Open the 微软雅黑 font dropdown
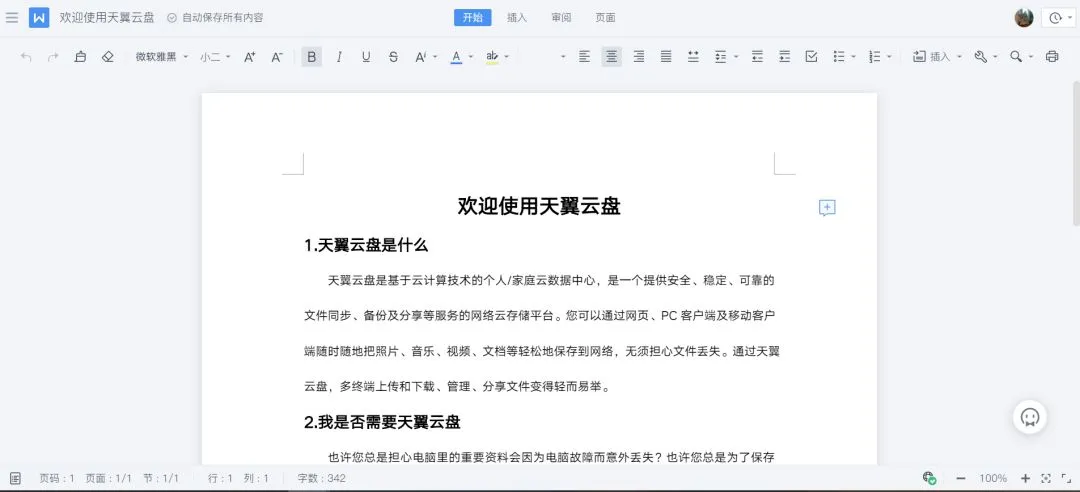The image size is (1080, 492). (x=162, y=57)
